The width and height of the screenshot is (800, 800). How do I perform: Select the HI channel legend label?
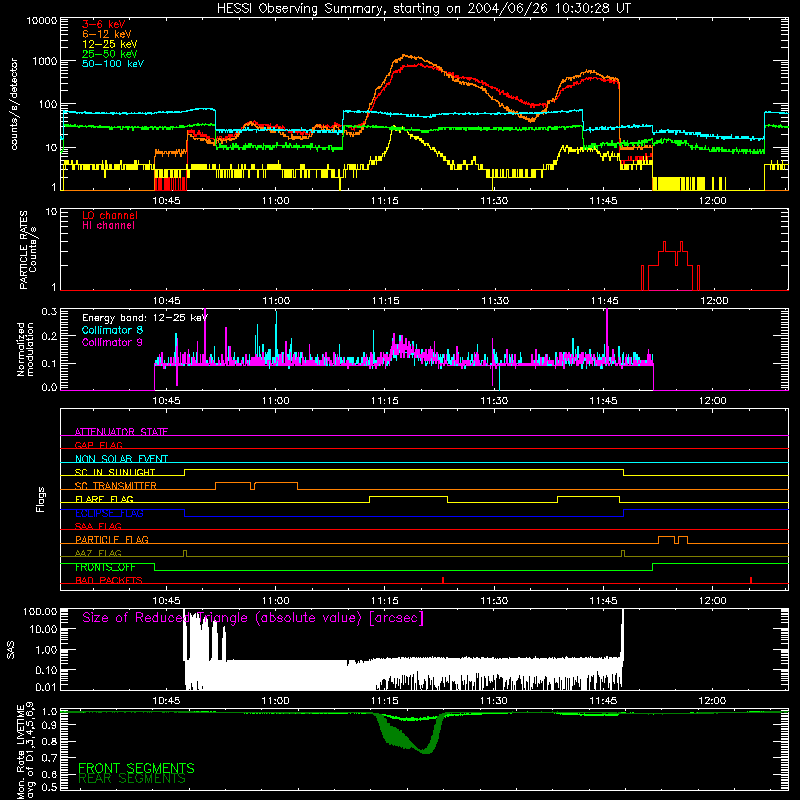click(x=108, y=226)
